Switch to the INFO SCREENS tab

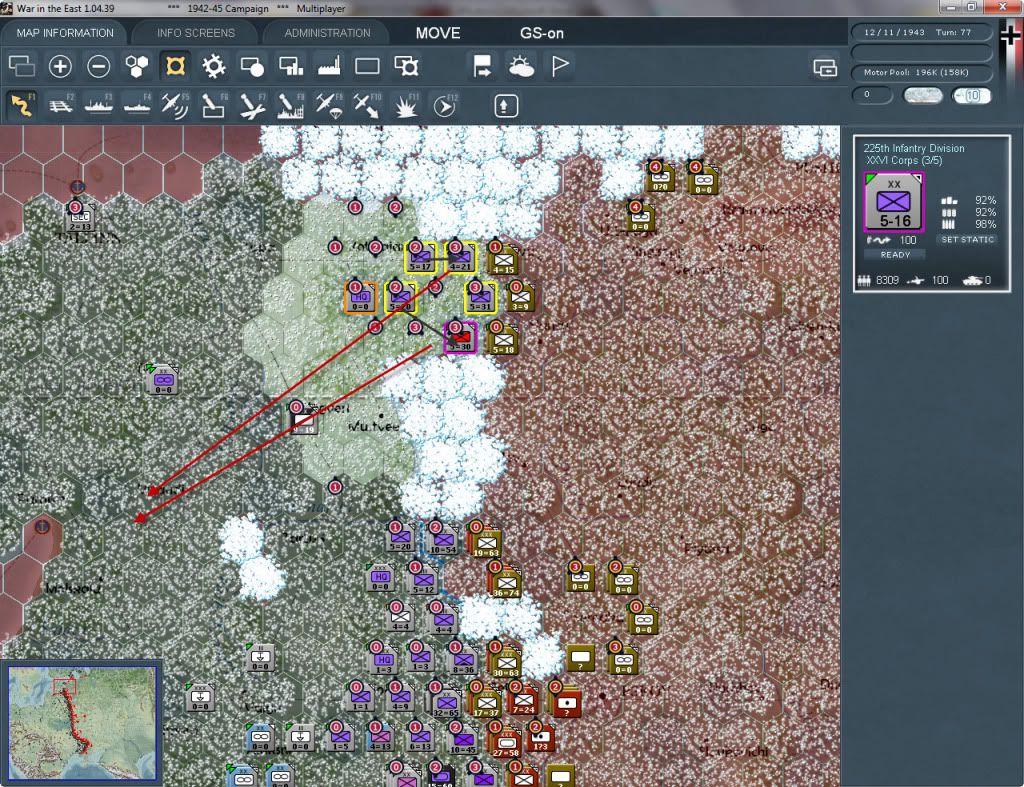click(x=195, y=33)
